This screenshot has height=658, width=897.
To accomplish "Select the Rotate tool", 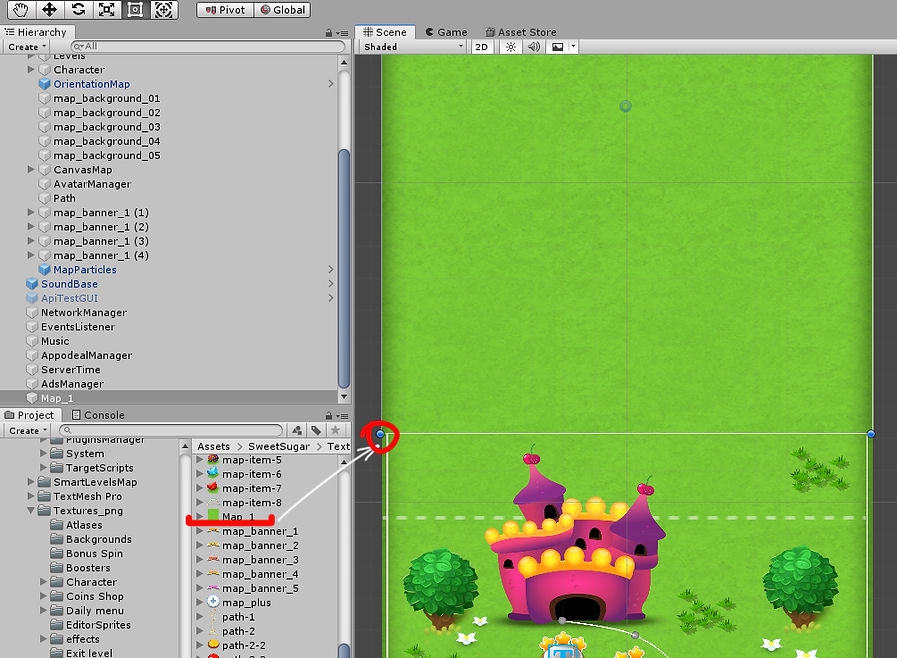I will point(78,10).
